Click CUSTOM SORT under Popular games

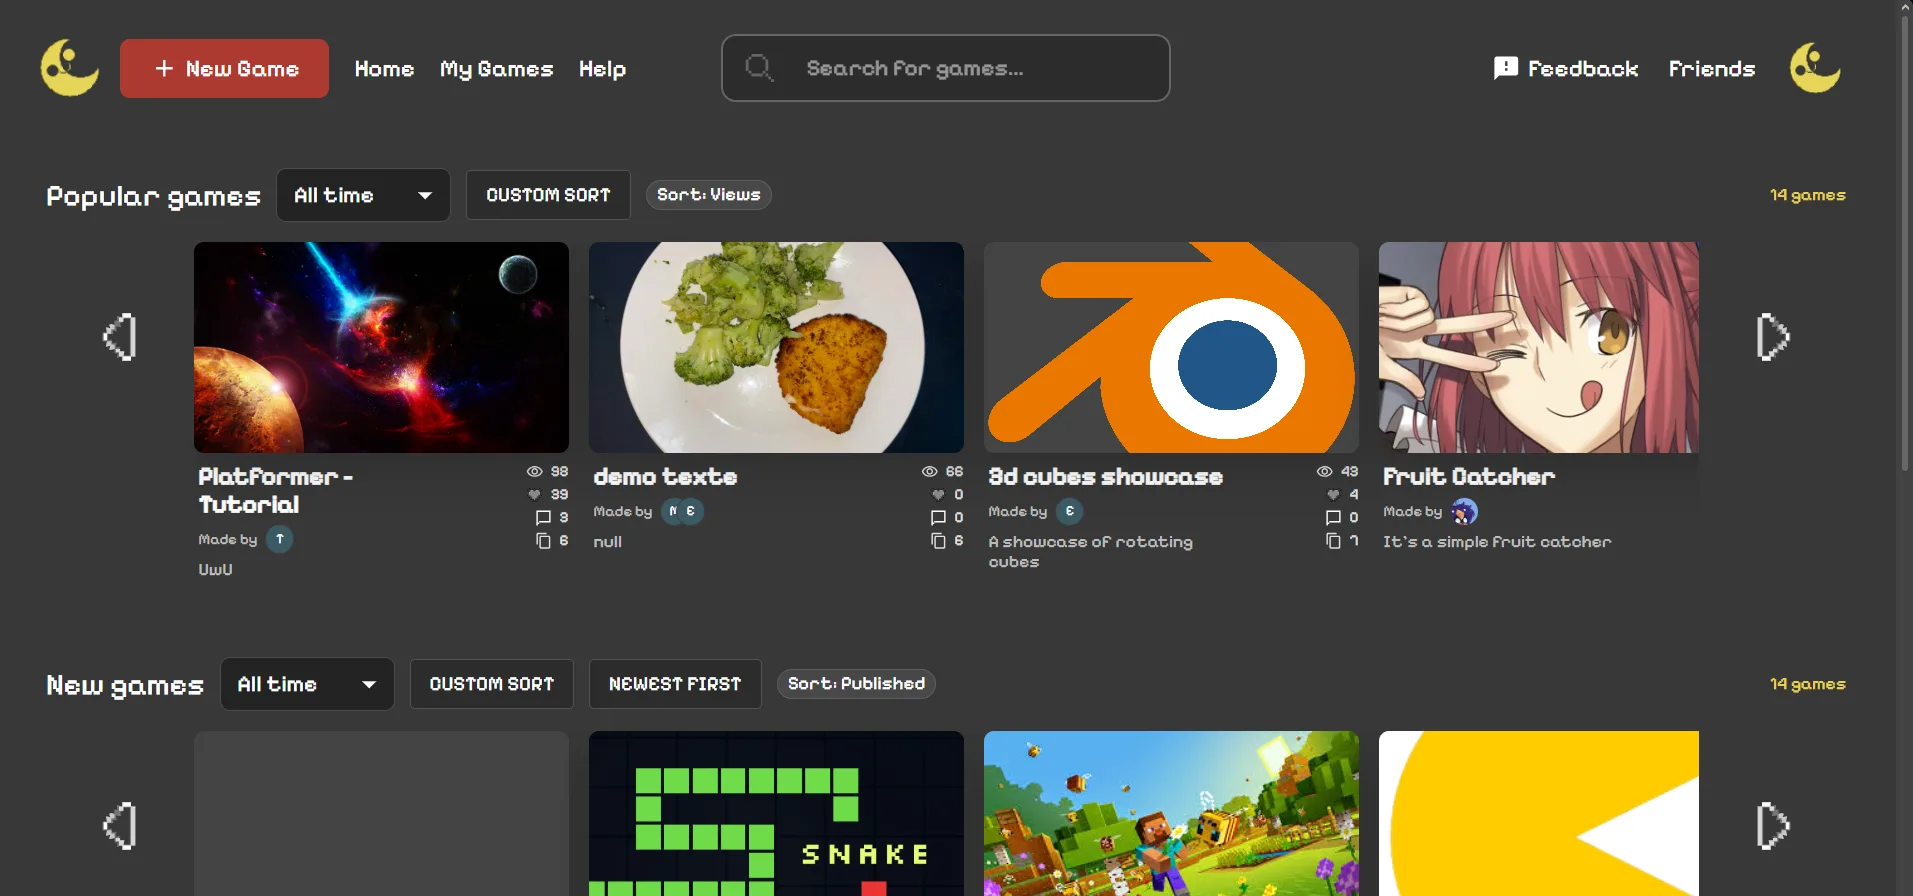pyautogui.click(x=548, y=195)
